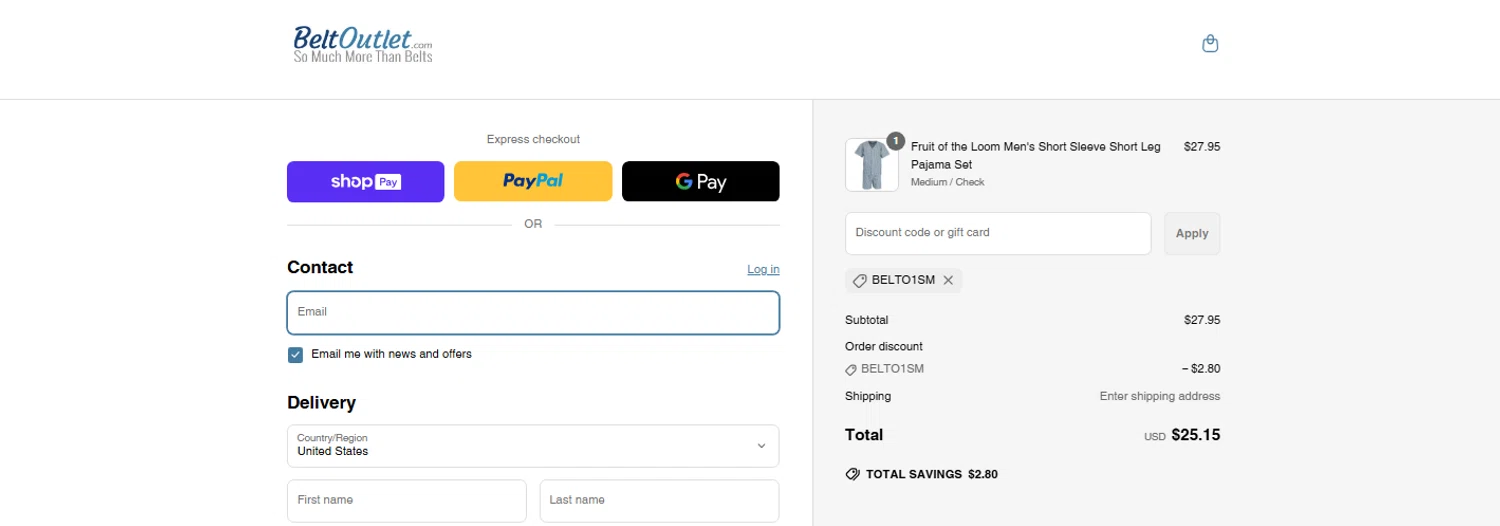
Task: Click the Log in link
Action: [763, 269]
